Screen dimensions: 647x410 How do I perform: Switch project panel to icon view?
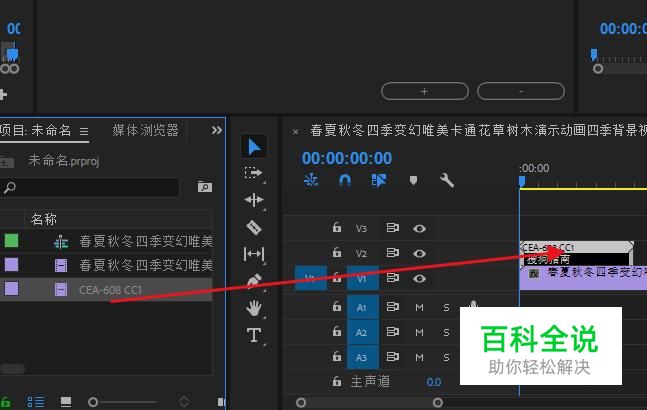coord(66,401)
